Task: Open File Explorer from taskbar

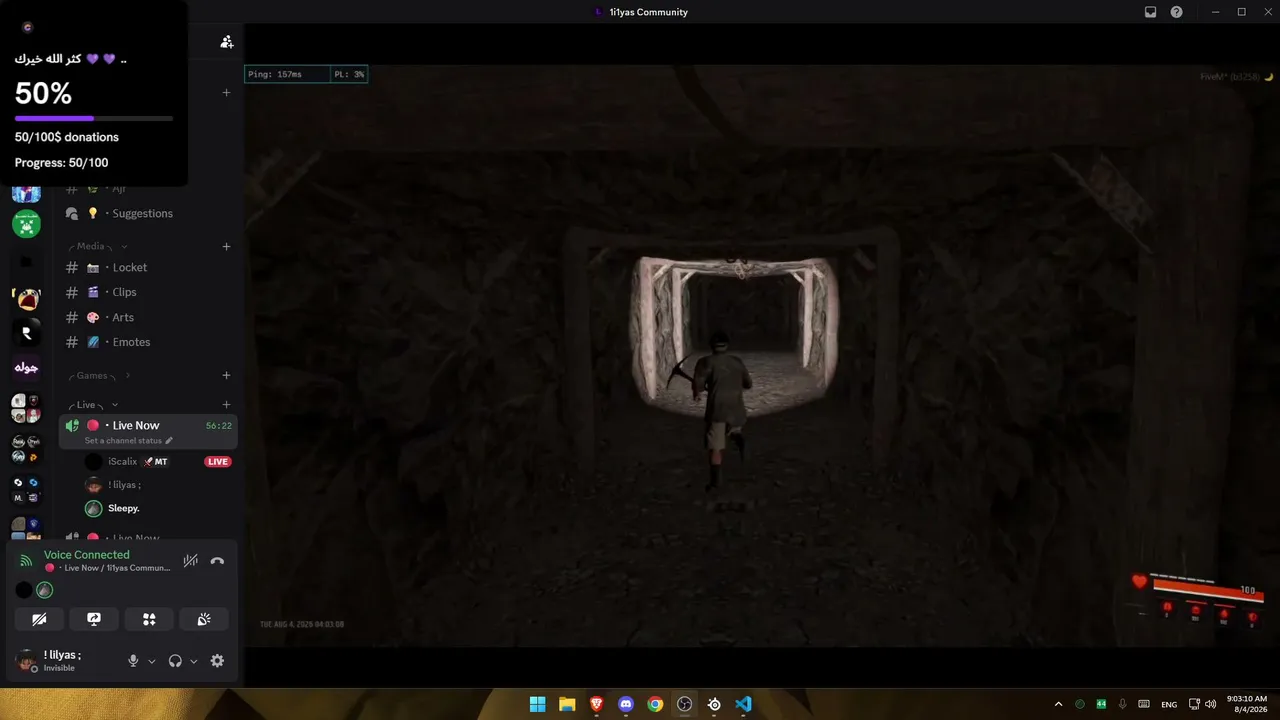Action: [567, 704]
